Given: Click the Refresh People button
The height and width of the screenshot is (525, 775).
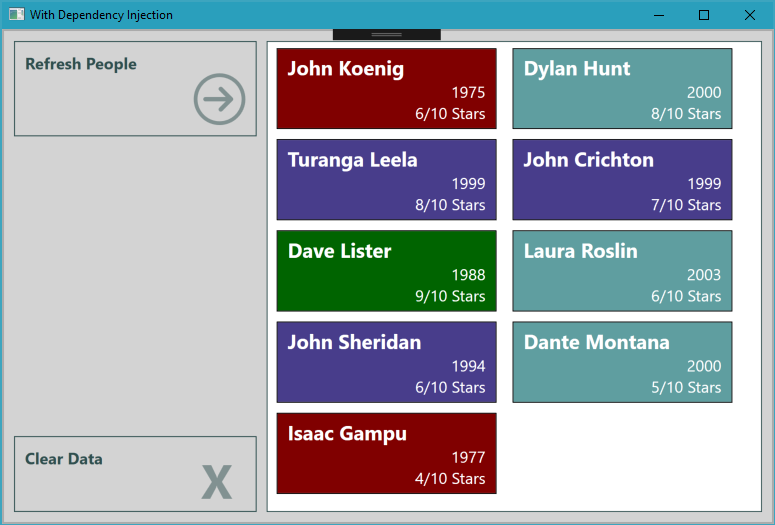Looking at the screenshot, I should point(135,88).
